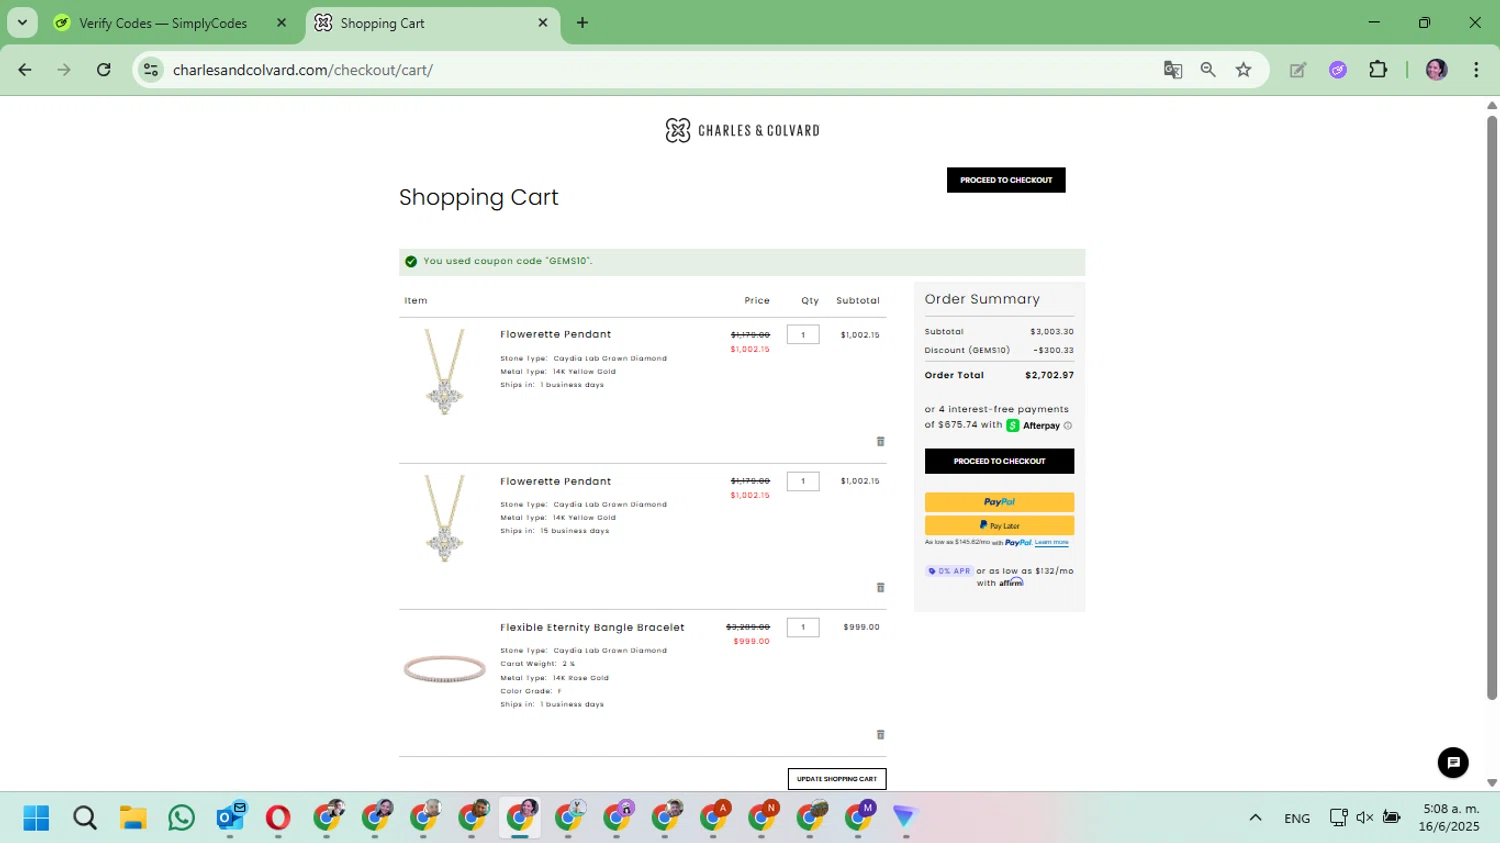This screenshot has height=843, width=1500.
Task: Click the ENG language indicator
Action: pos(1297,818)
